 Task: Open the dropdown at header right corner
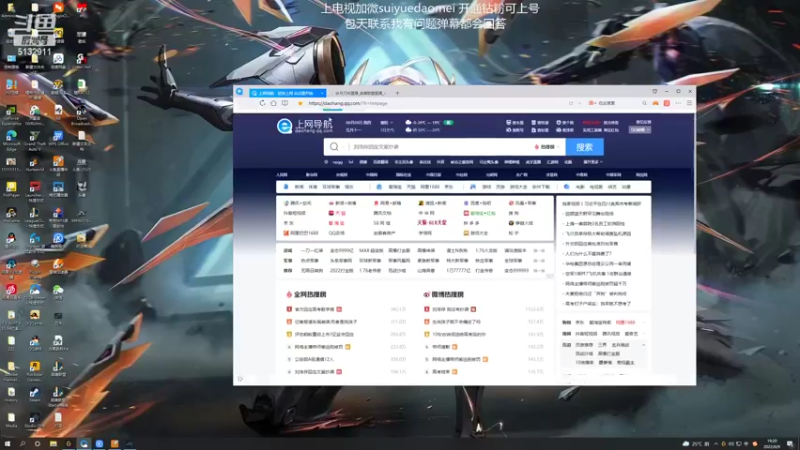tap(640, 130)
